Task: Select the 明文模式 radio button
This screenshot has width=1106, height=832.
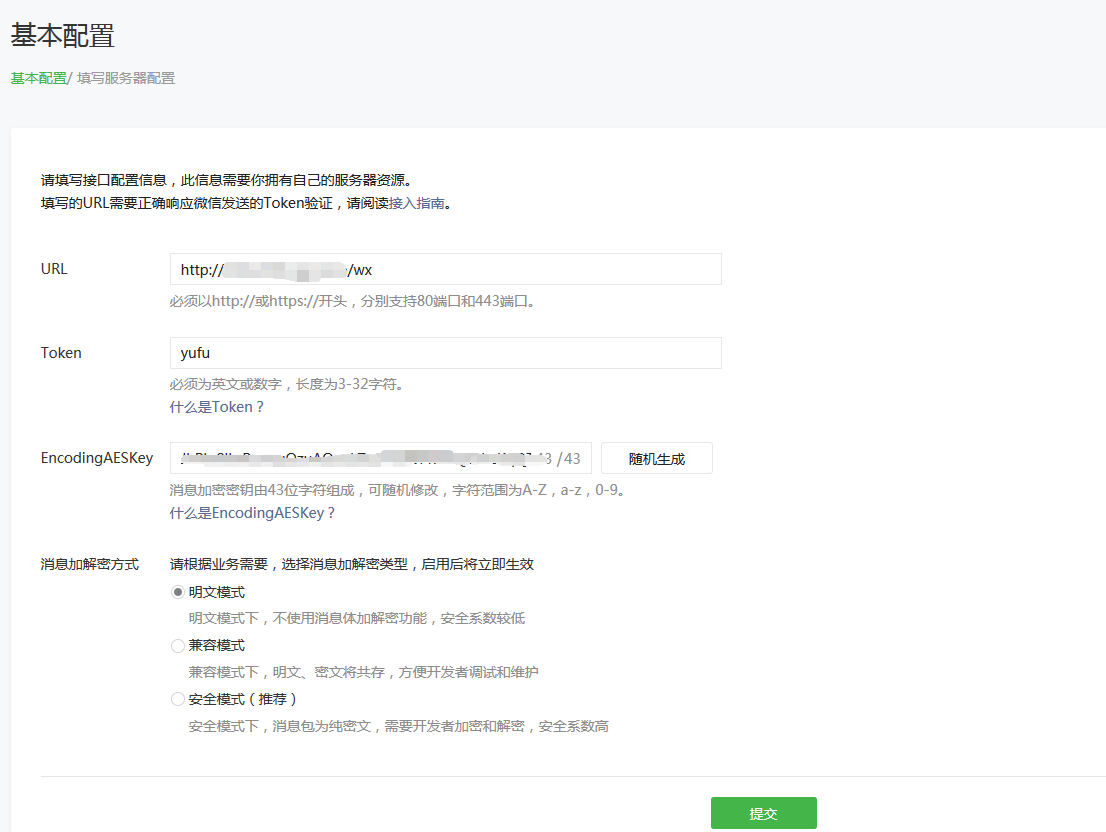Action: point(178,592)
